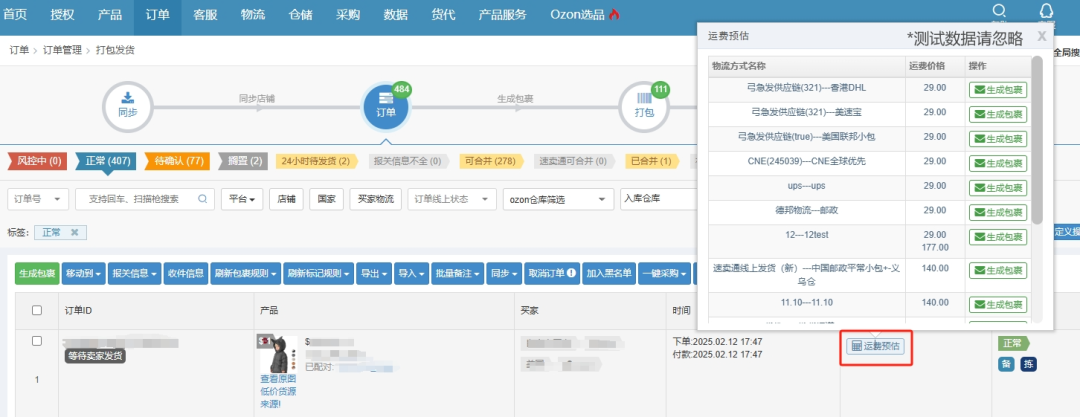Remove the 正常 filter tag with its X
1080x417 pixels.
coord(74,232)
